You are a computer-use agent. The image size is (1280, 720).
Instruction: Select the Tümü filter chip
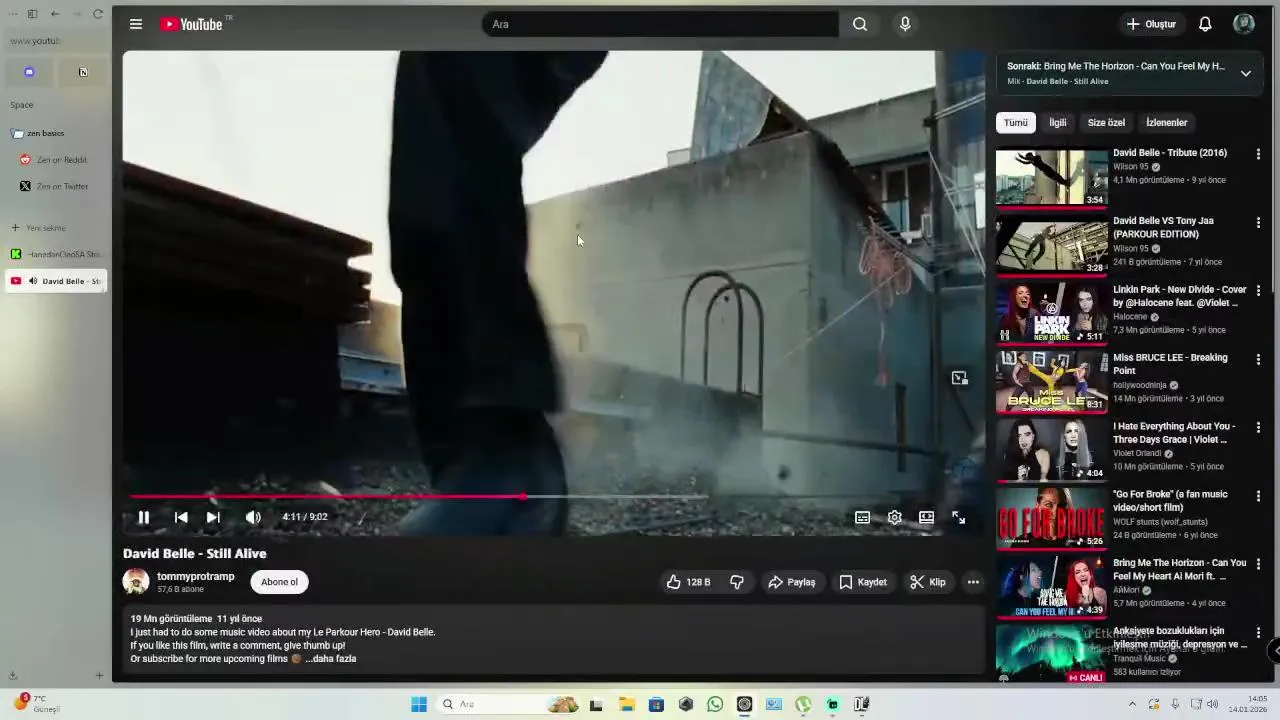click(1016, 123)
